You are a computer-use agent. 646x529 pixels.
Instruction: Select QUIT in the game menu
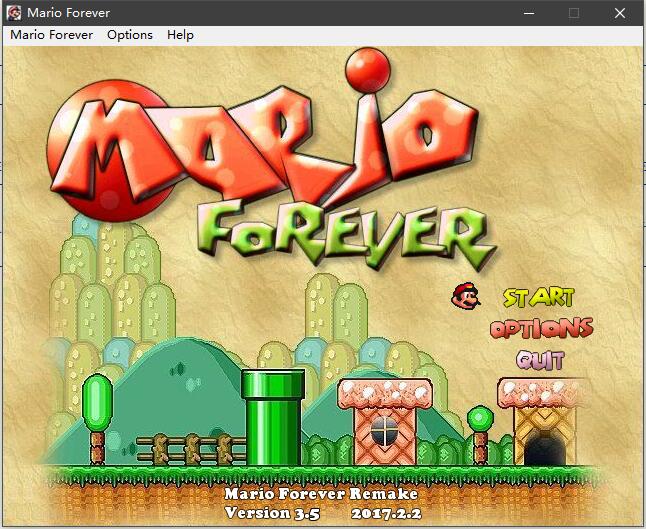(x=540, y=360)
